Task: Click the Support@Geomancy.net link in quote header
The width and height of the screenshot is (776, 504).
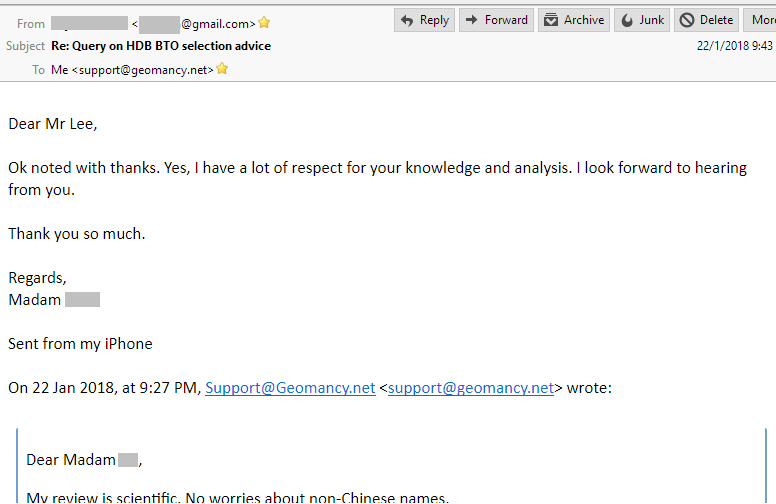Action: (x=290, y=388)
